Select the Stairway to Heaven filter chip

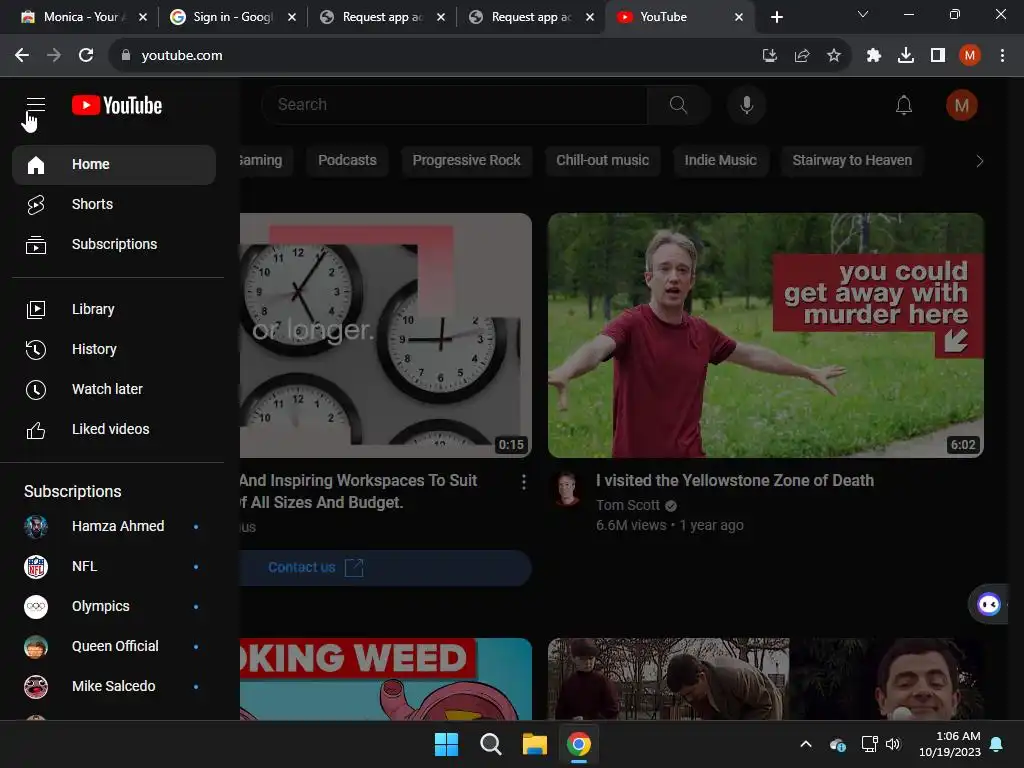852,161
